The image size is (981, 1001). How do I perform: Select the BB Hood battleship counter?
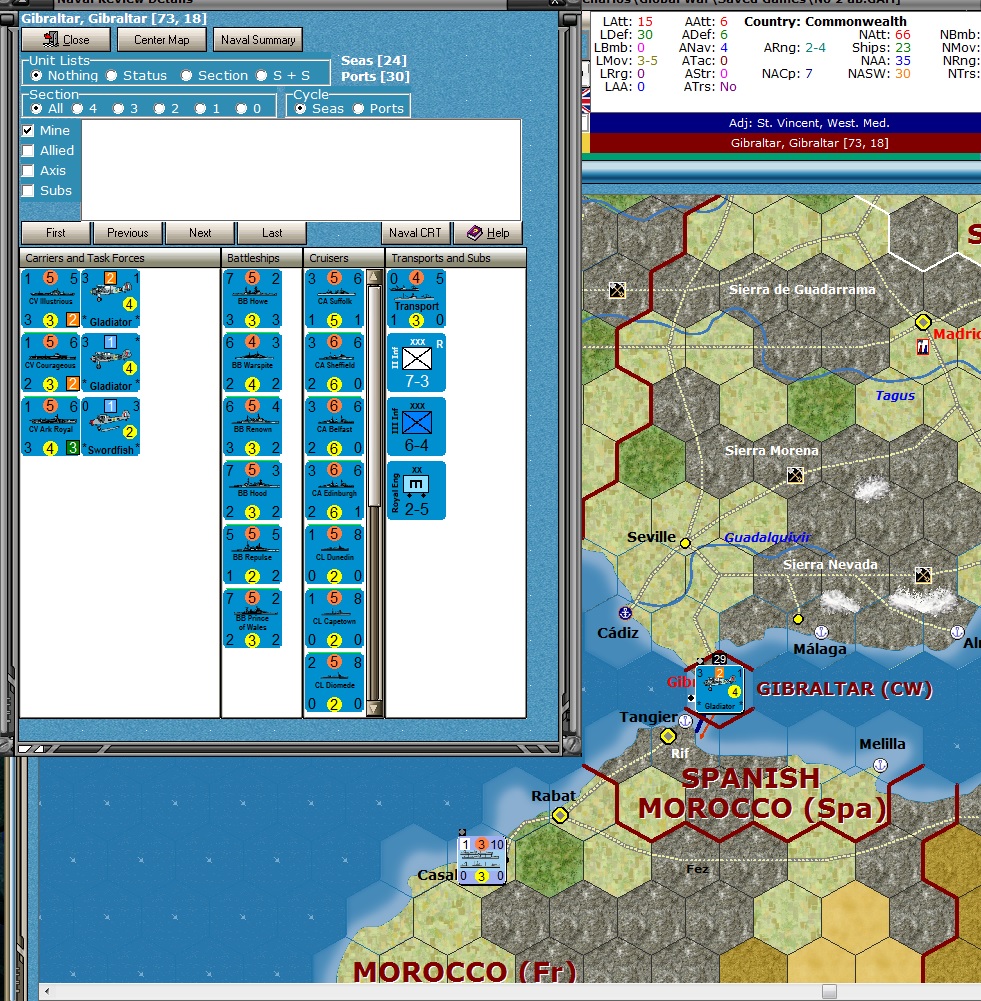253,490
